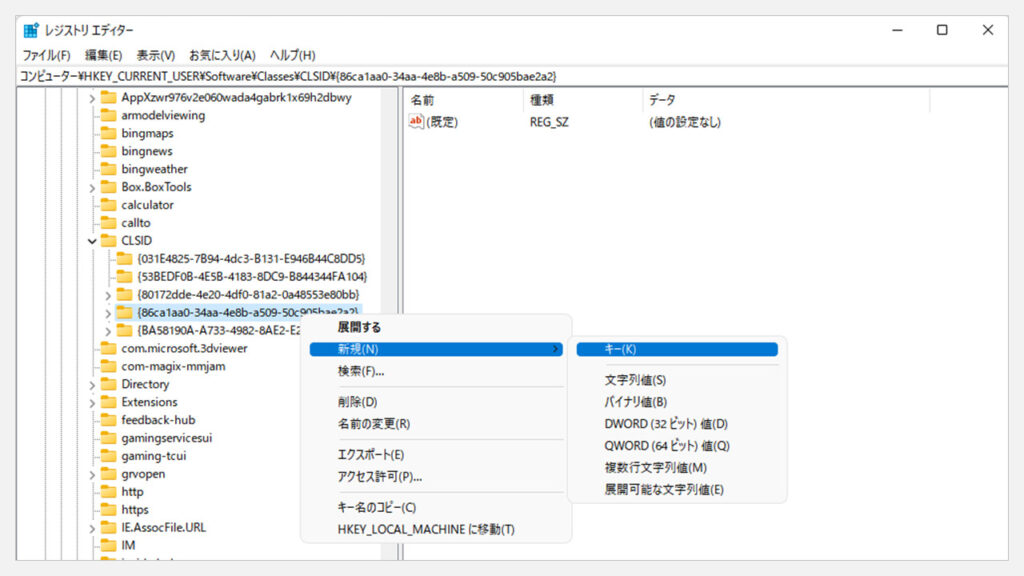Select DWORD (32 ビット) 値(D) in submenu

click(x=666, y=424)
